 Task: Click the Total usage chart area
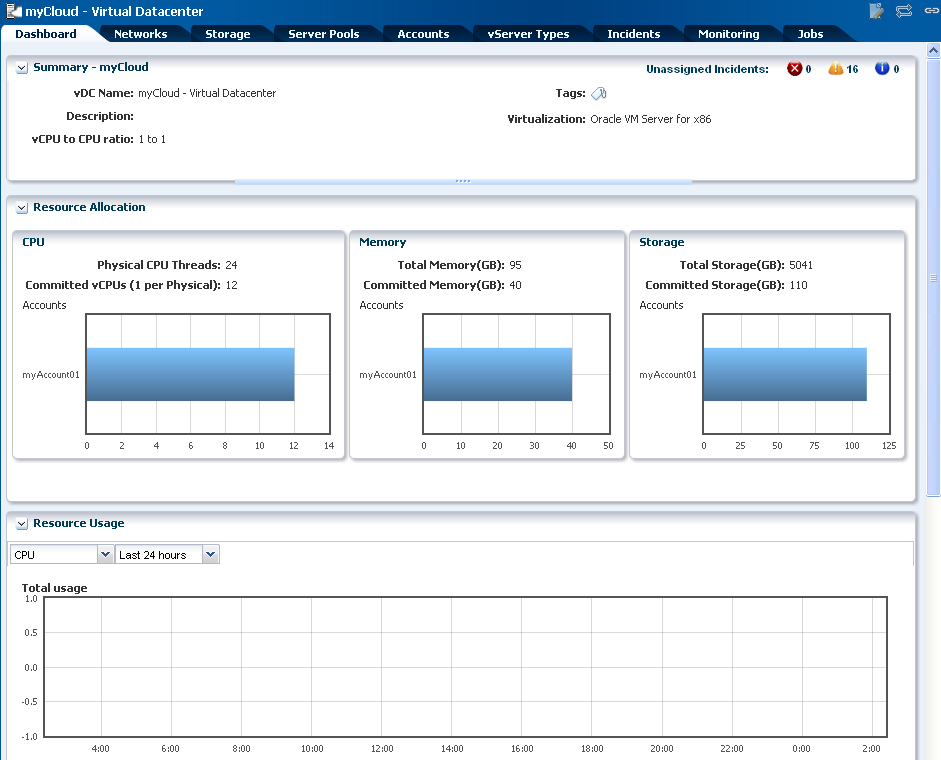point(465,667)
